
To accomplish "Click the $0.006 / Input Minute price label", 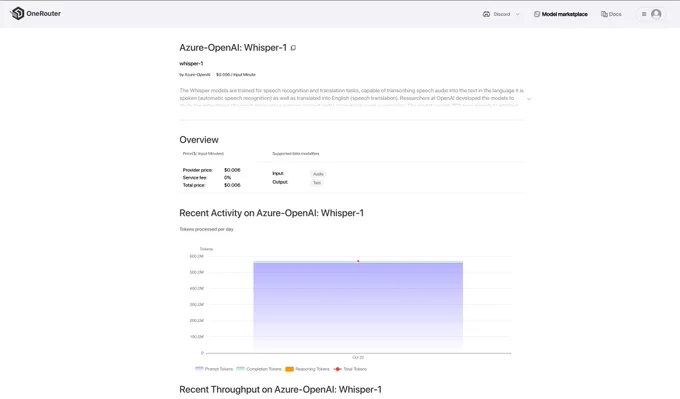I will pyautogui.click(x=235, y=75).
